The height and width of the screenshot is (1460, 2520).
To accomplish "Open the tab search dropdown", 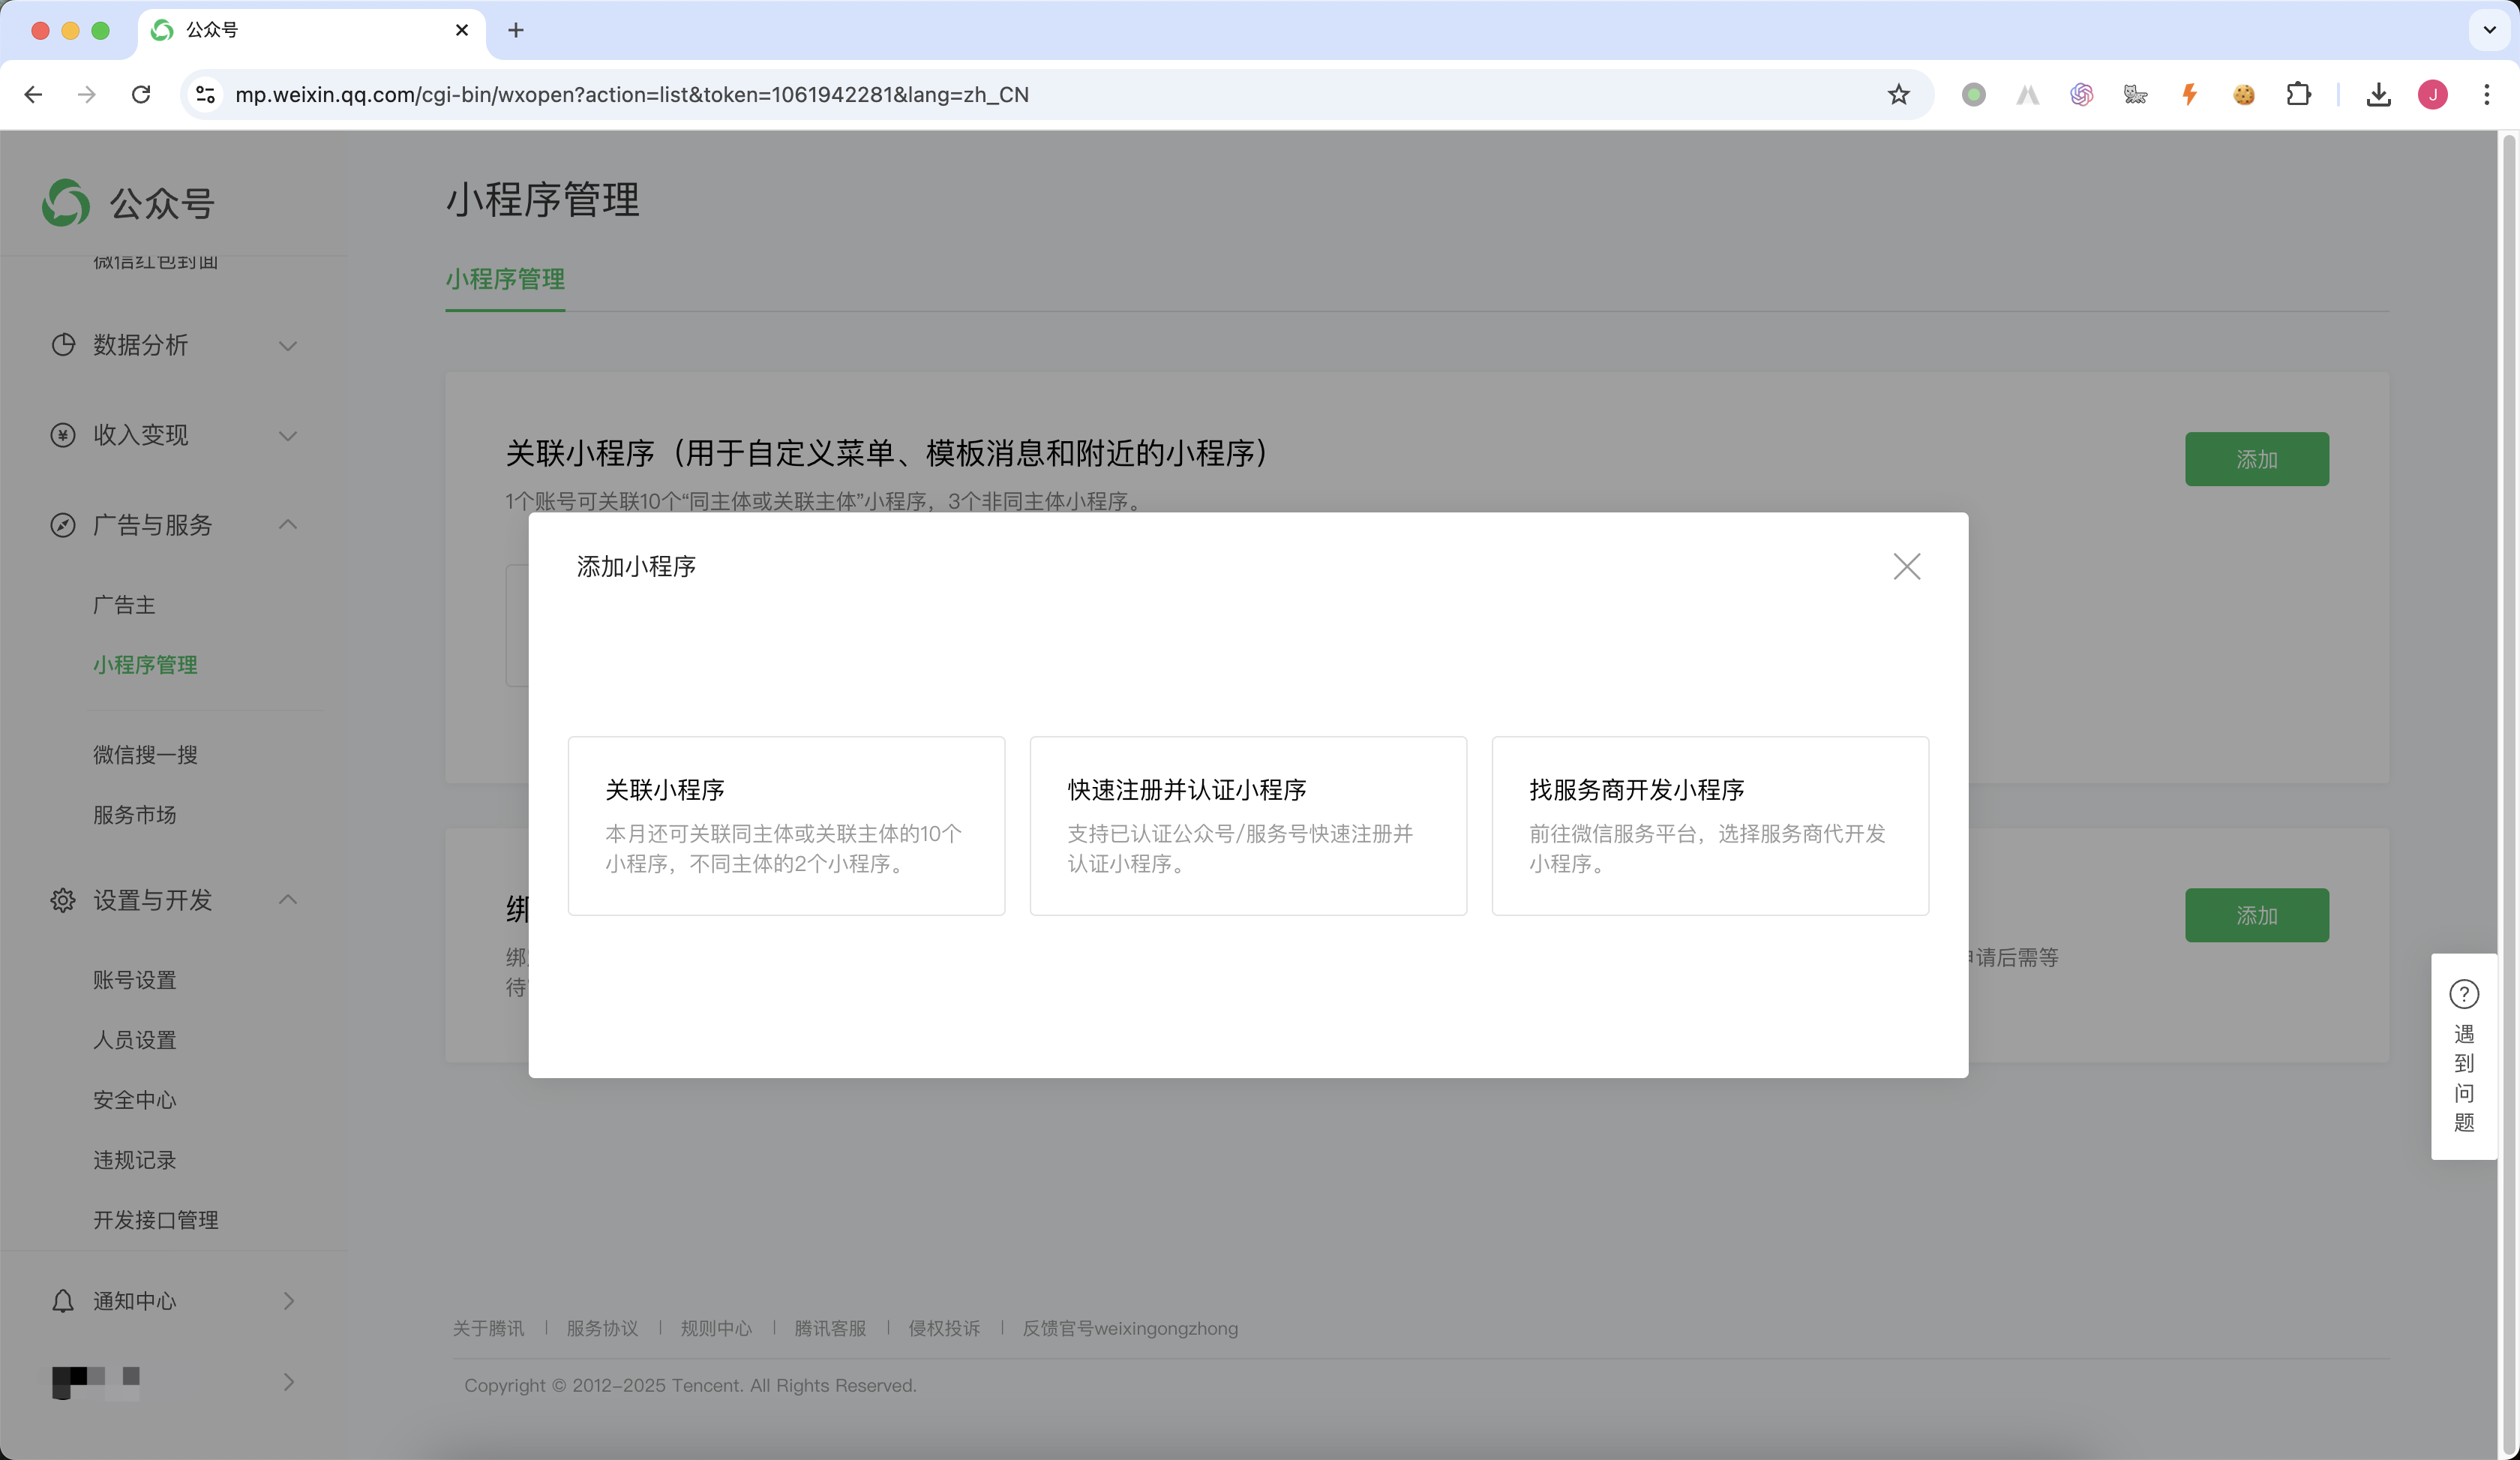I will pos(2489,30).
